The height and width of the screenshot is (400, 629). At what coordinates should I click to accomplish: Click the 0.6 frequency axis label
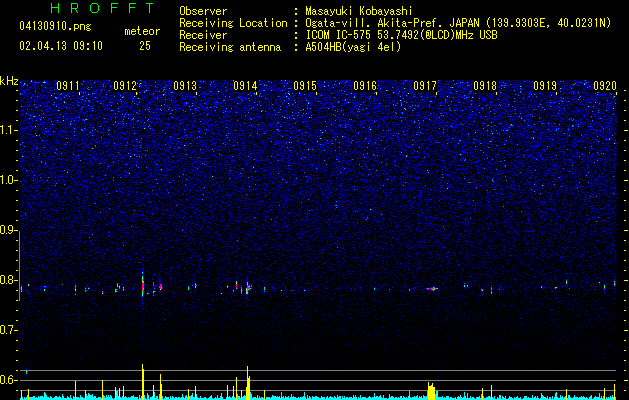pyautogui.click(x=8, y=380)
